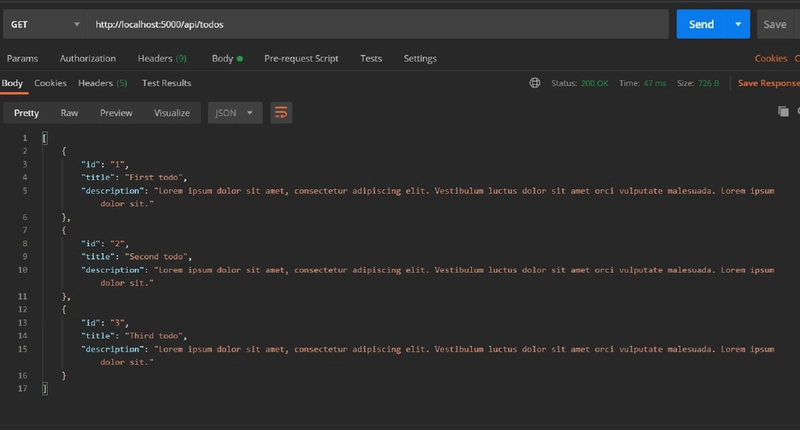Switch to Raw view
800x430 pixels.
69,113
